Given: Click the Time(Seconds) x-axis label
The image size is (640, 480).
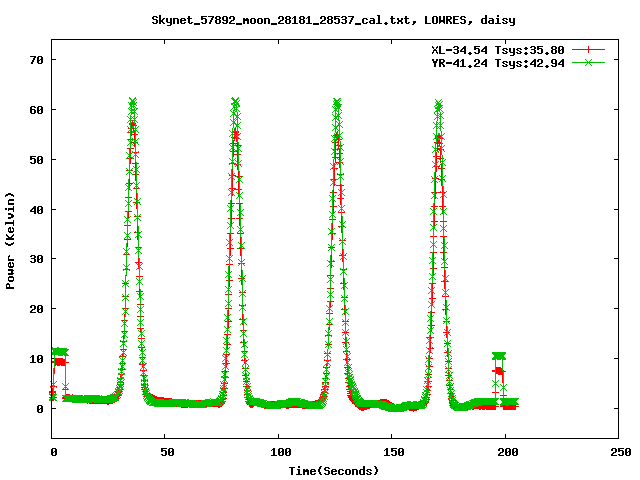Looking at the screenshot, I should click(333, 471).
